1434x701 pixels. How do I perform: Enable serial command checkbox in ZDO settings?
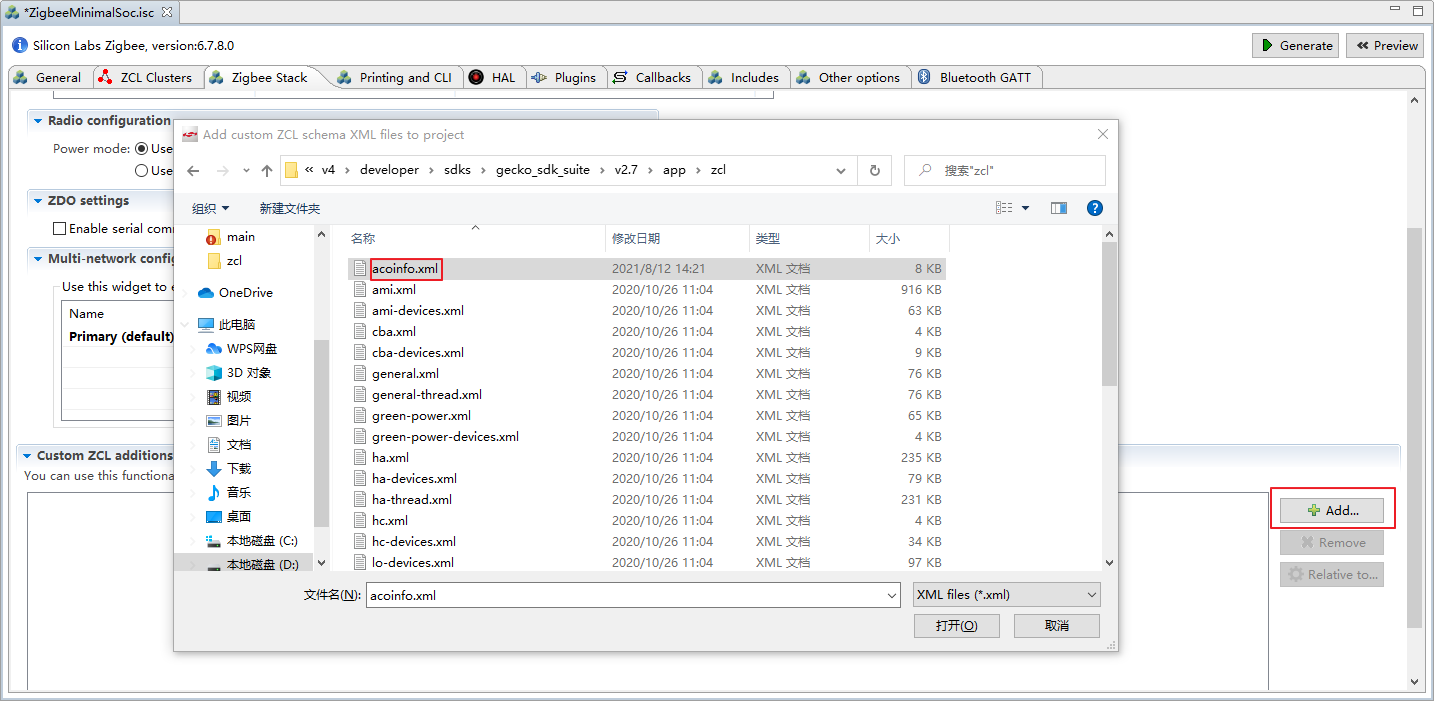point(60,229)
